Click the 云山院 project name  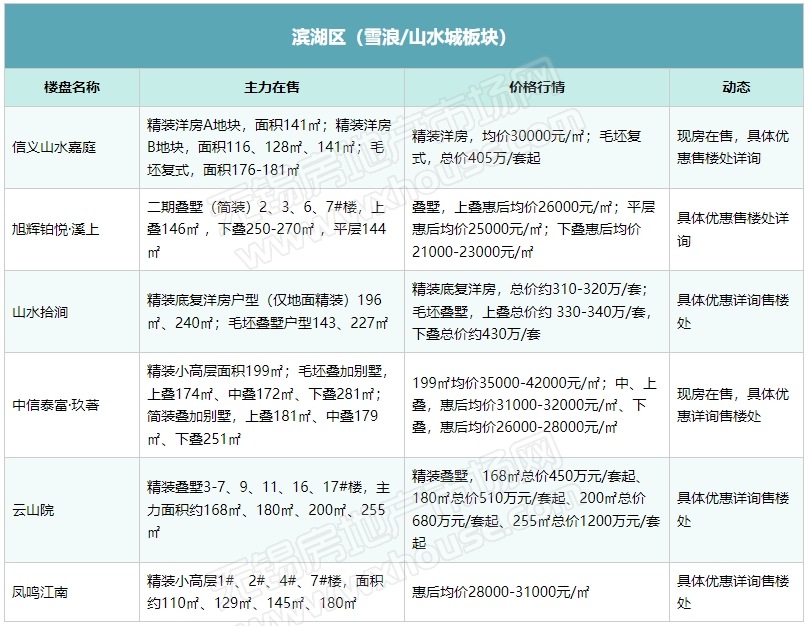point(33,510)
